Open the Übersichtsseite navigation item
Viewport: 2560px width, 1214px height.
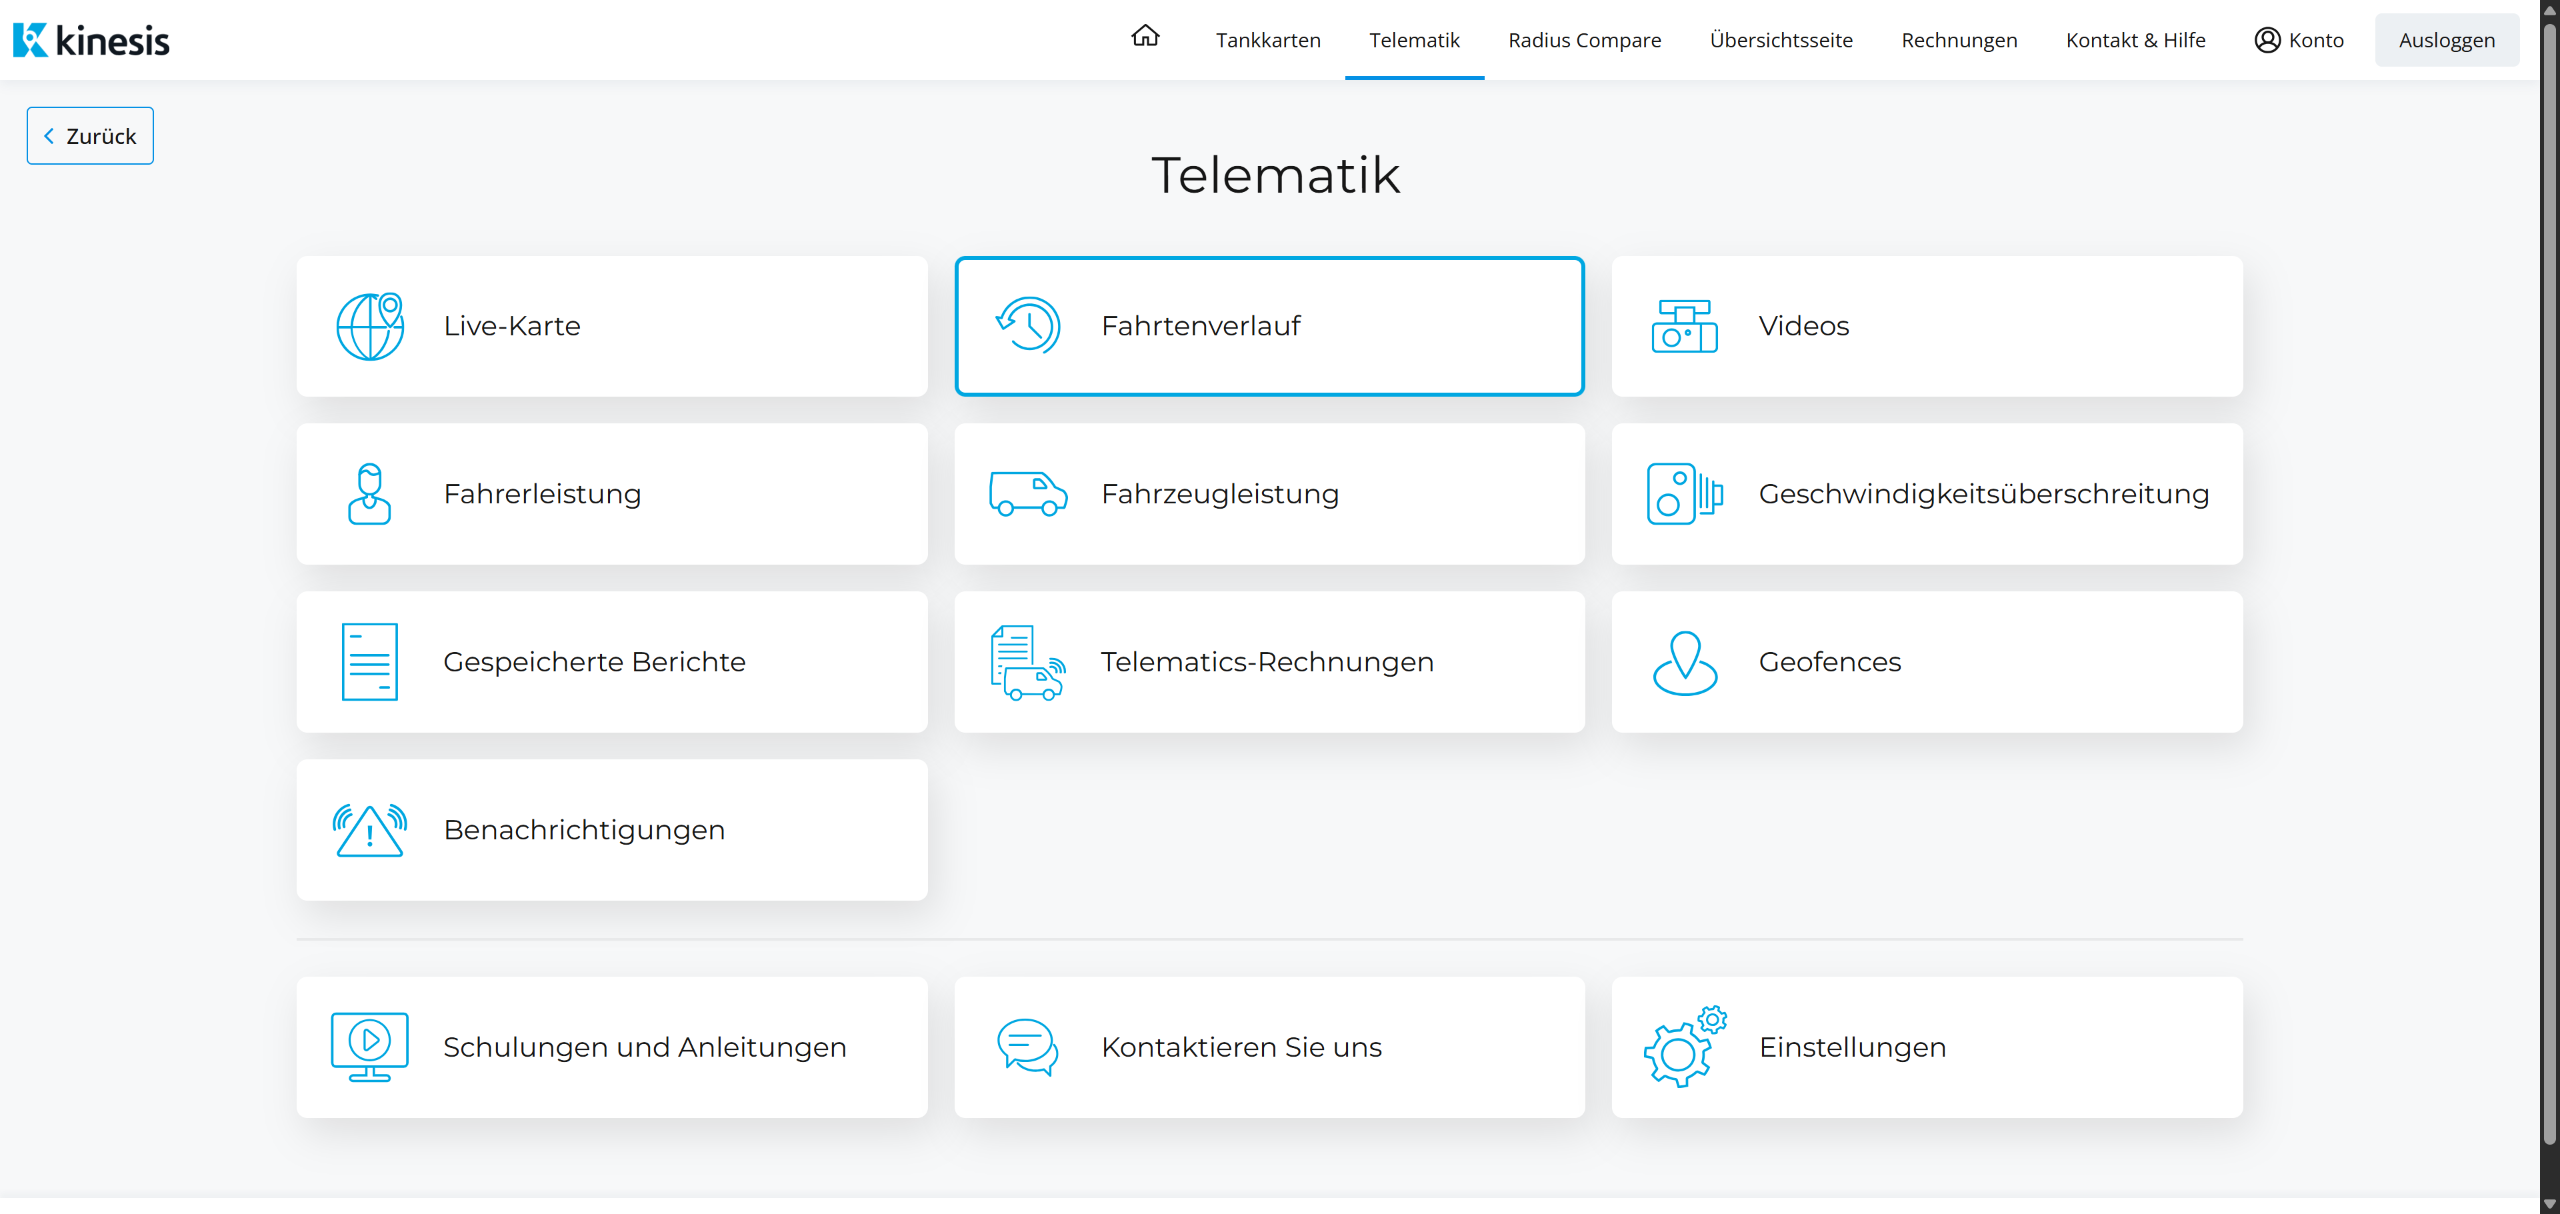pyautogui.click(x=1780, y=40)
